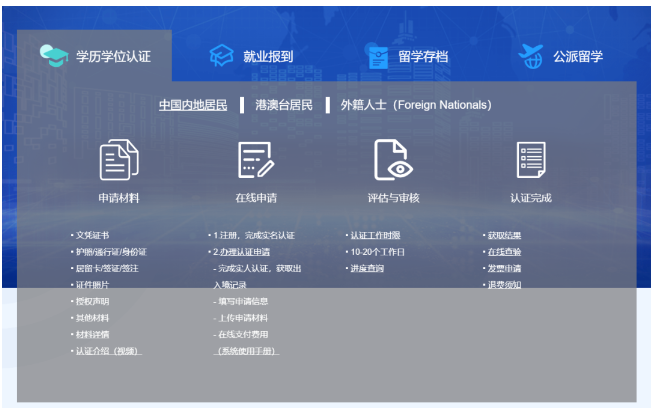Image resolution: width=654 pixels, height=412 pixels.
Task: Select the 中国内地居民 option
Action: click(193, 105)
